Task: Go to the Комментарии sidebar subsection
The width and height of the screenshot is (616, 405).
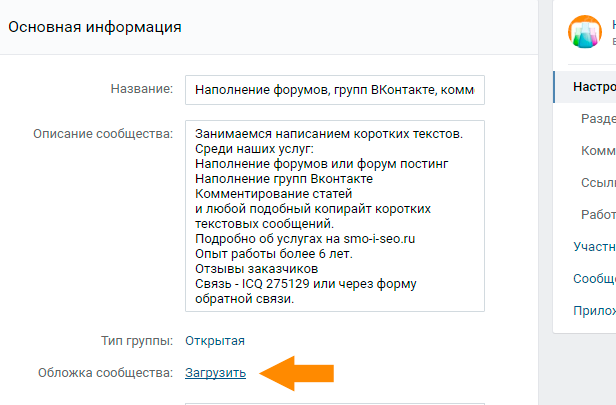Action: [x=597, y=150]
